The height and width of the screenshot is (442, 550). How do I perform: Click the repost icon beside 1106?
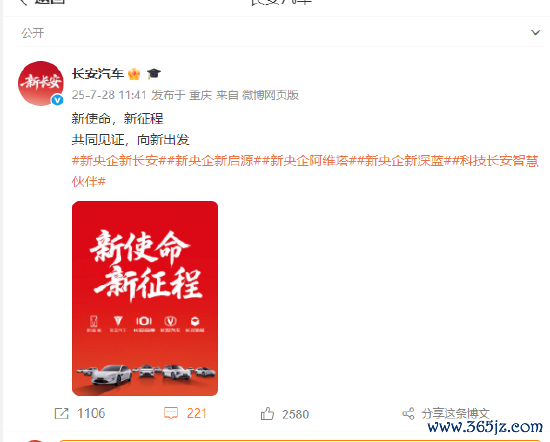click(x=61, y=413)
